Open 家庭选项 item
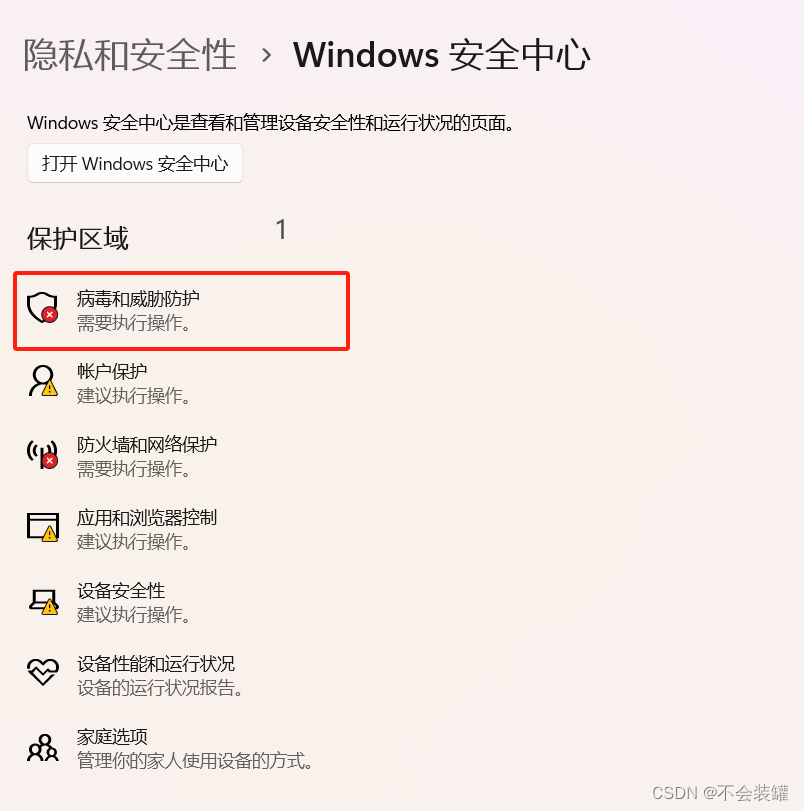Image resolution: width=804 pixels, height=811 pixels. click(182, 748)
